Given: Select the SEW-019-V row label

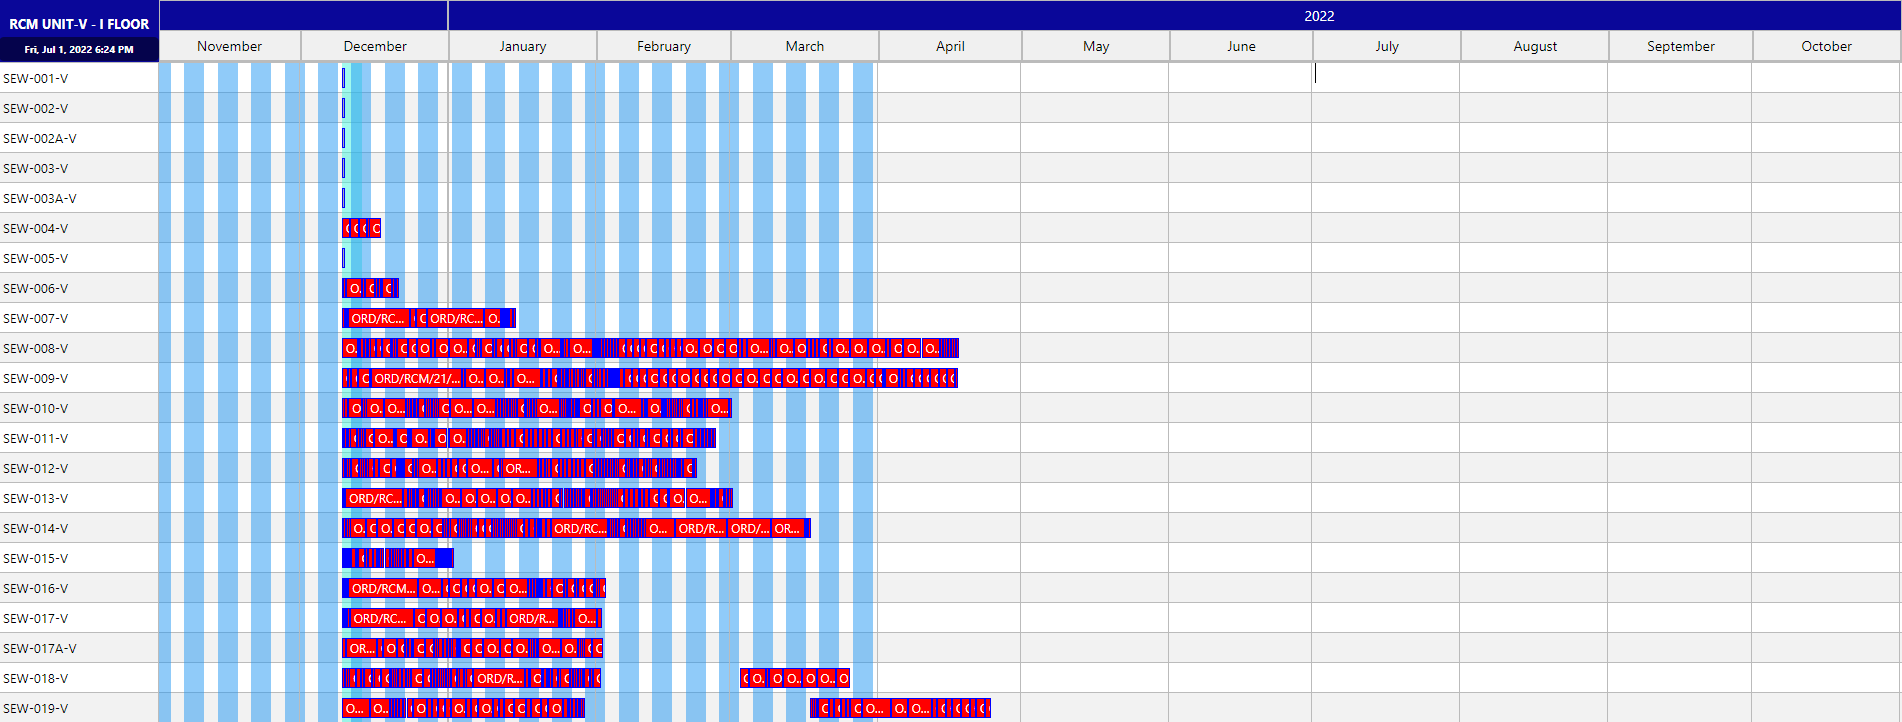Looking at the screenshot, I should (x=36, y=708).
